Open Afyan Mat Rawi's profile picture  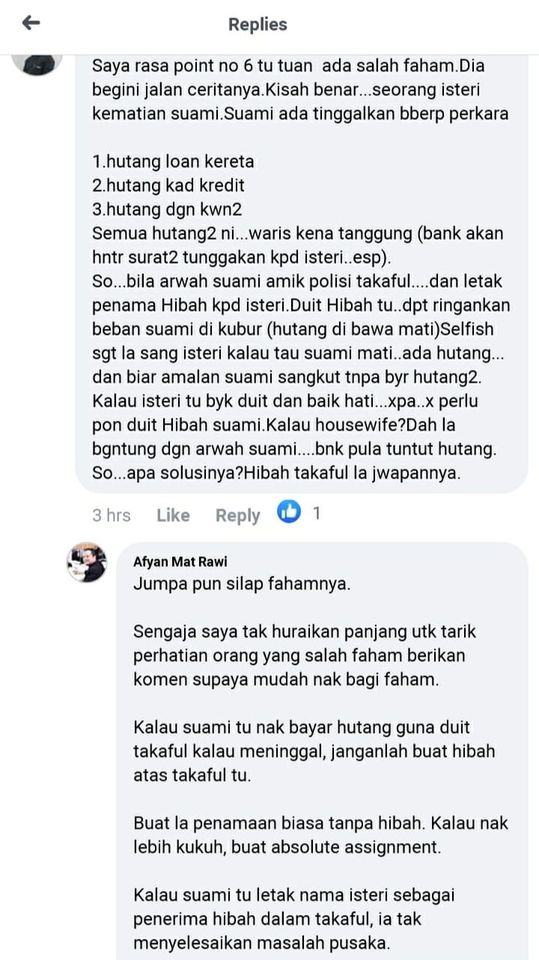click(87, 562)
